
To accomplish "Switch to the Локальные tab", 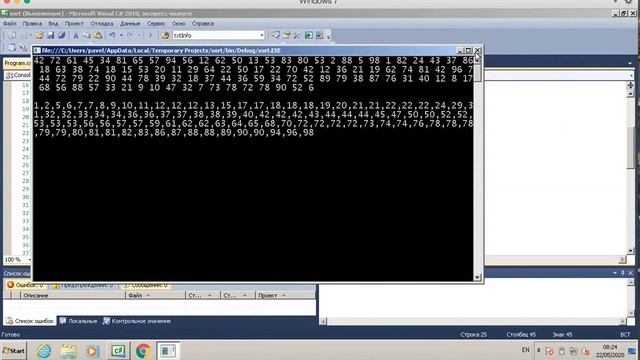I will click(x=78, y=321).
